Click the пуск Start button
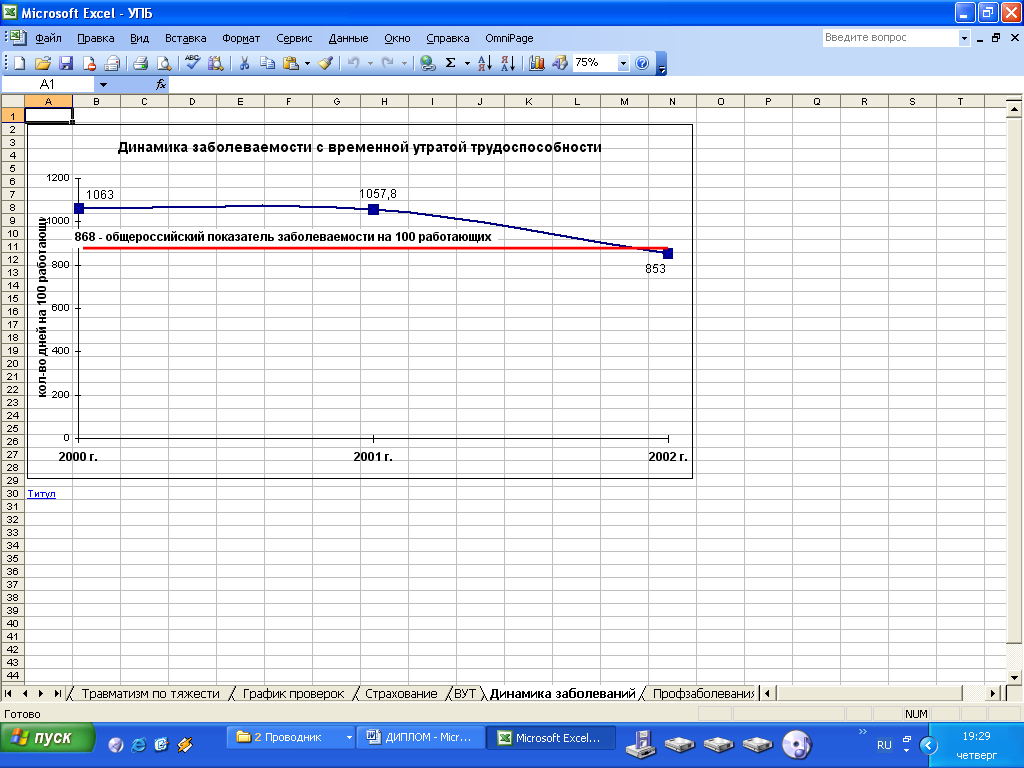 click(47, 738)
